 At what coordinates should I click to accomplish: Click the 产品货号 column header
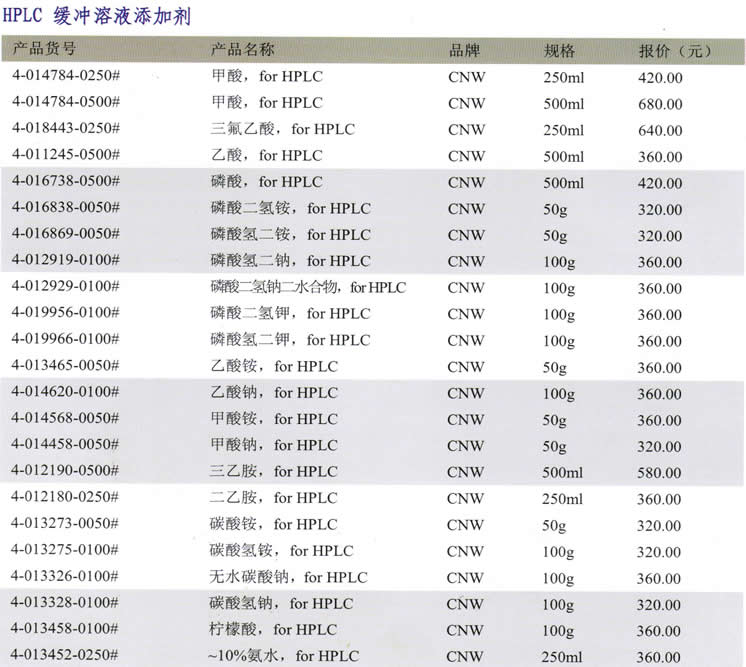44,49
